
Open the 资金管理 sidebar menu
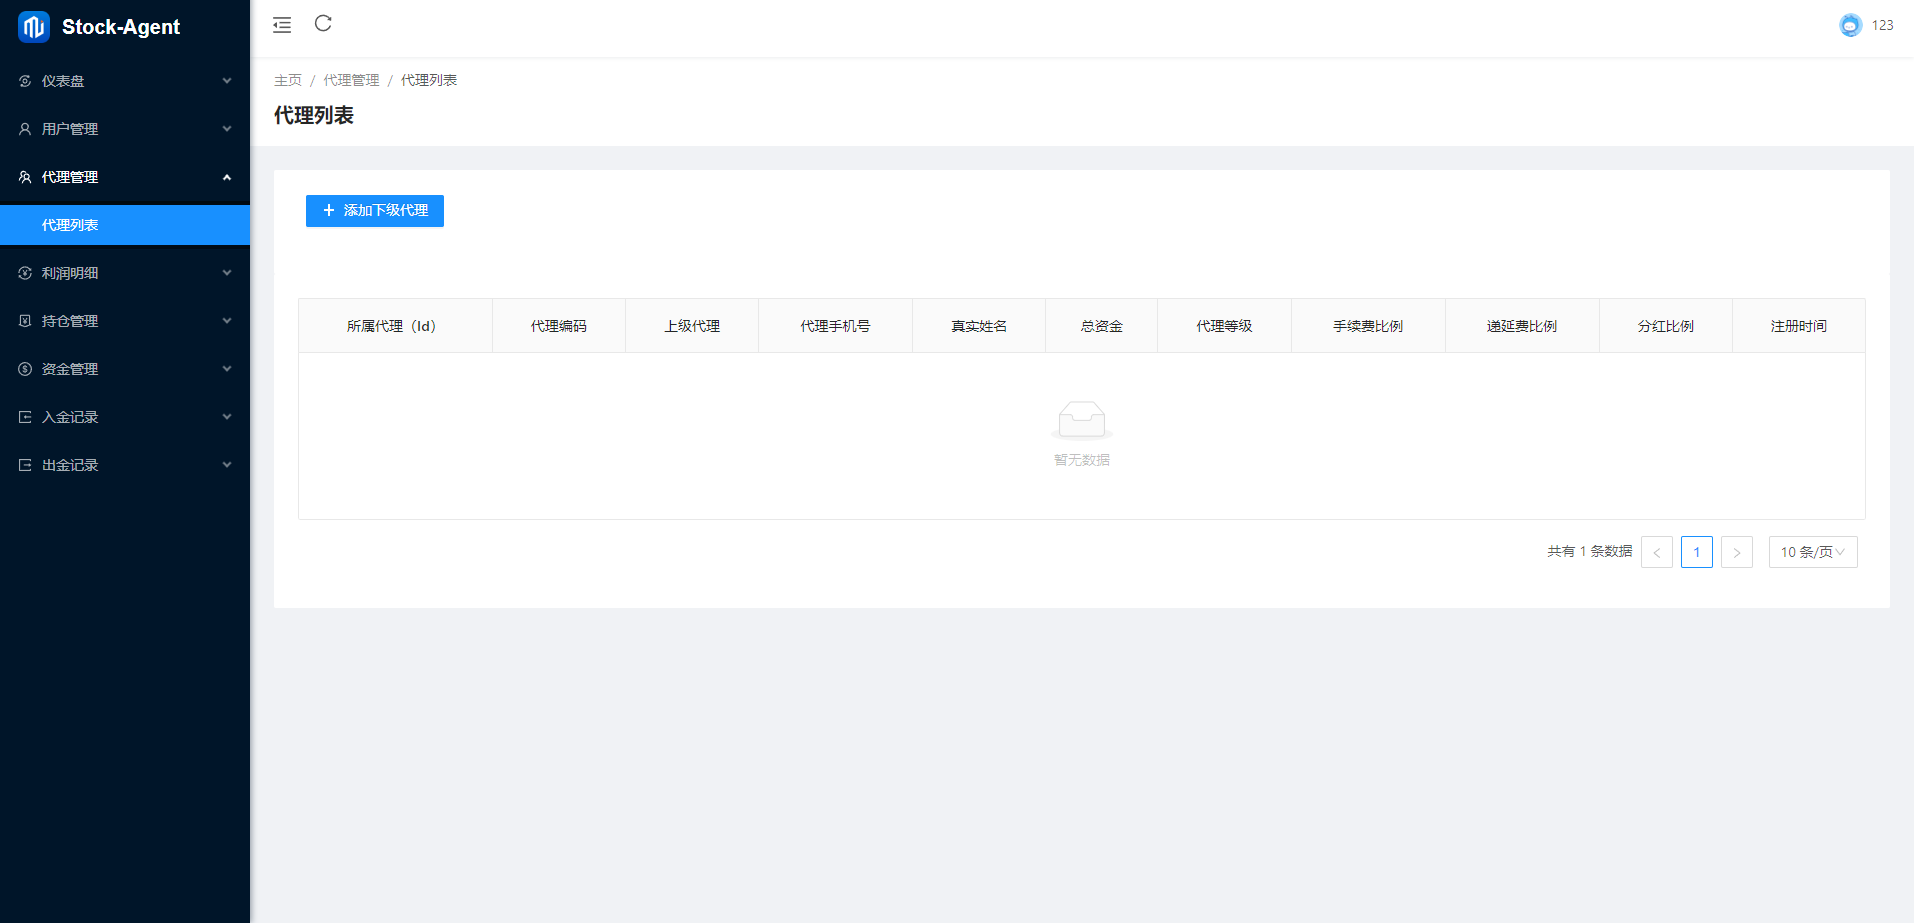(x=70, y=369)
